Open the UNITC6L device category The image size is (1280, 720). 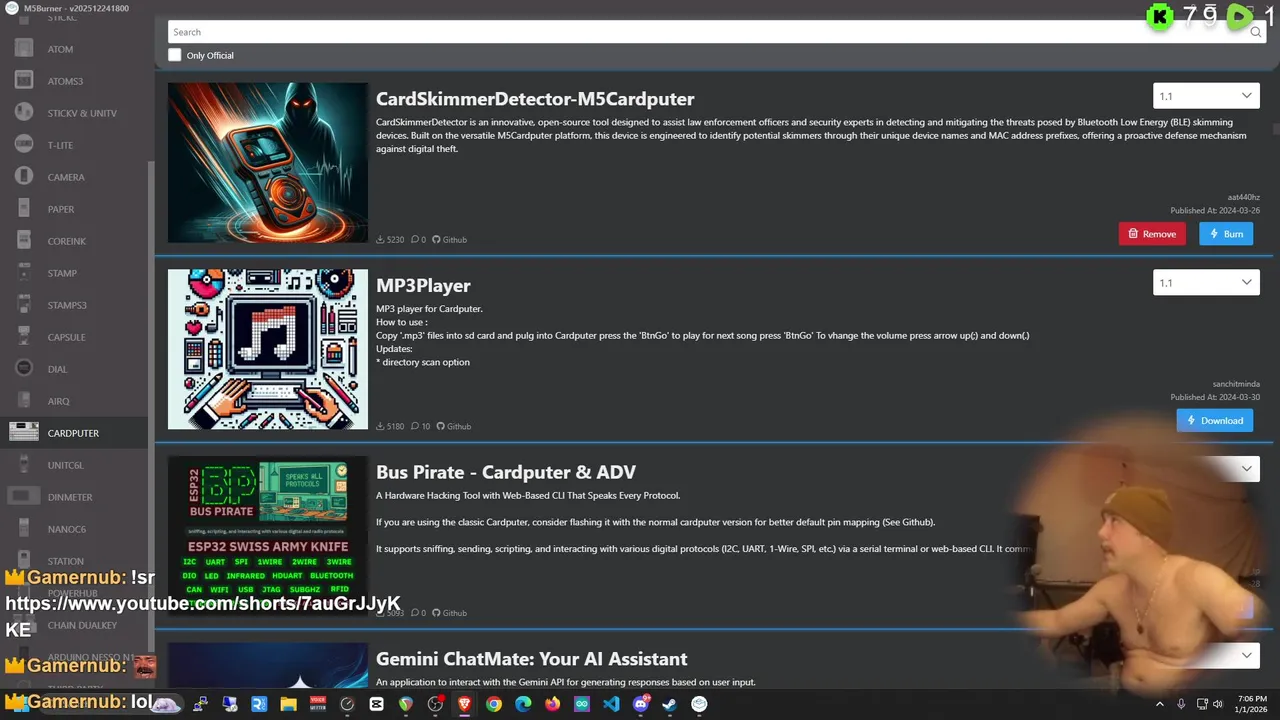pos(74,465)
